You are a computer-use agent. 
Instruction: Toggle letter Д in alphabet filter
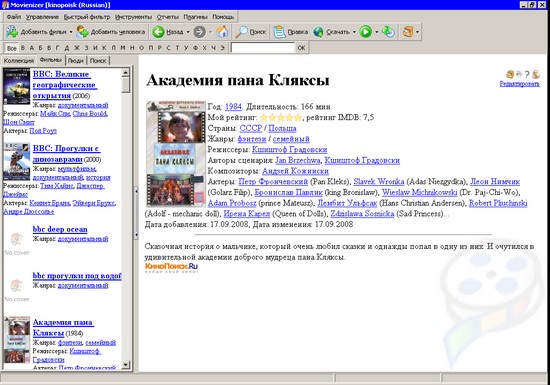click(x=67, y=48)
